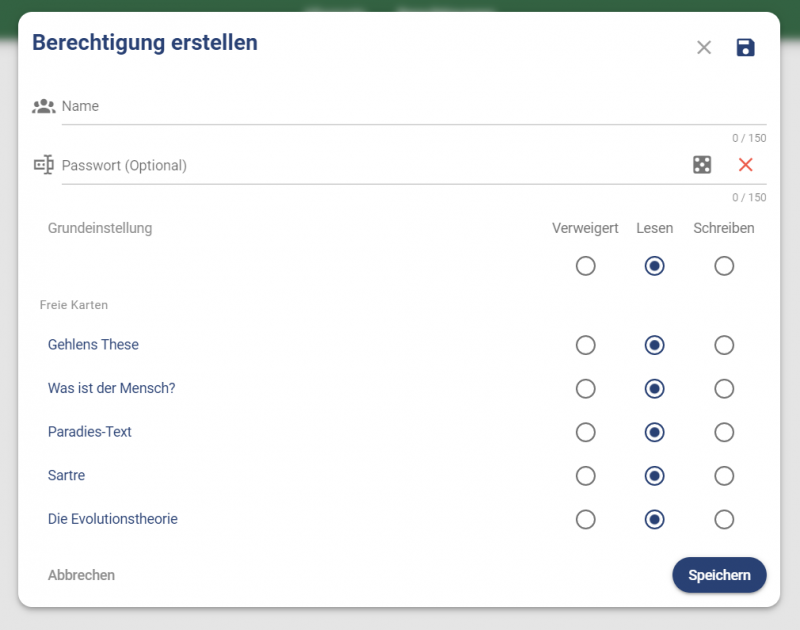Set Grundeinstellung to Verweigert
Screen dimensions: 800x630
tap(586, 266)
